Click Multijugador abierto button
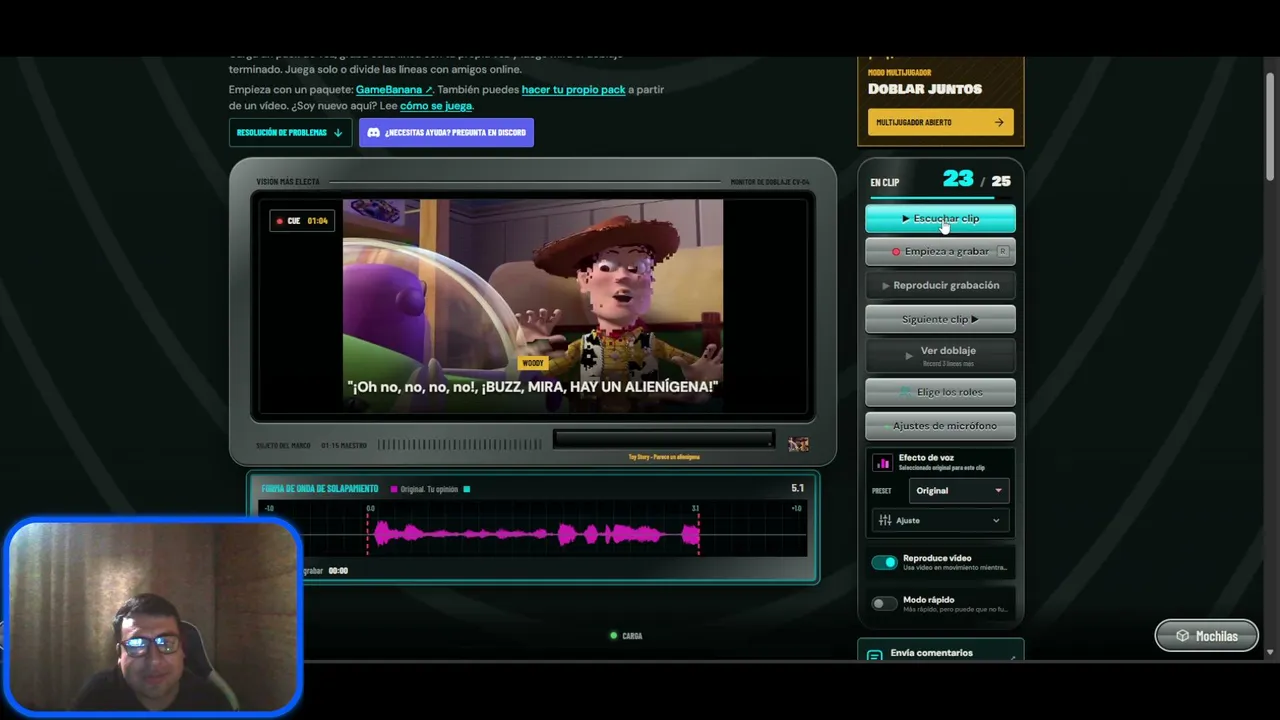Screen dimensions: 1280x720 coord(940,122)
